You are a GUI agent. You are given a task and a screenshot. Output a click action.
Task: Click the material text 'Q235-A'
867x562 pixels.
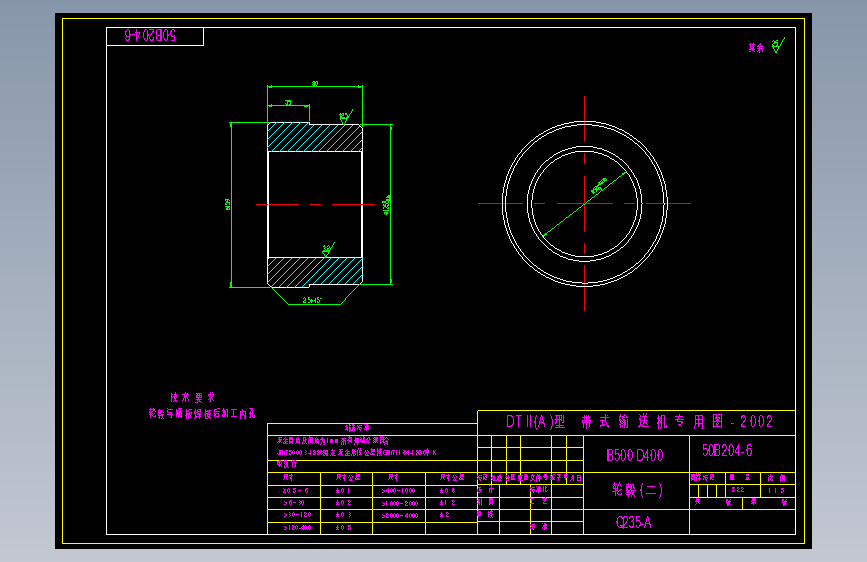click(634, 522)
